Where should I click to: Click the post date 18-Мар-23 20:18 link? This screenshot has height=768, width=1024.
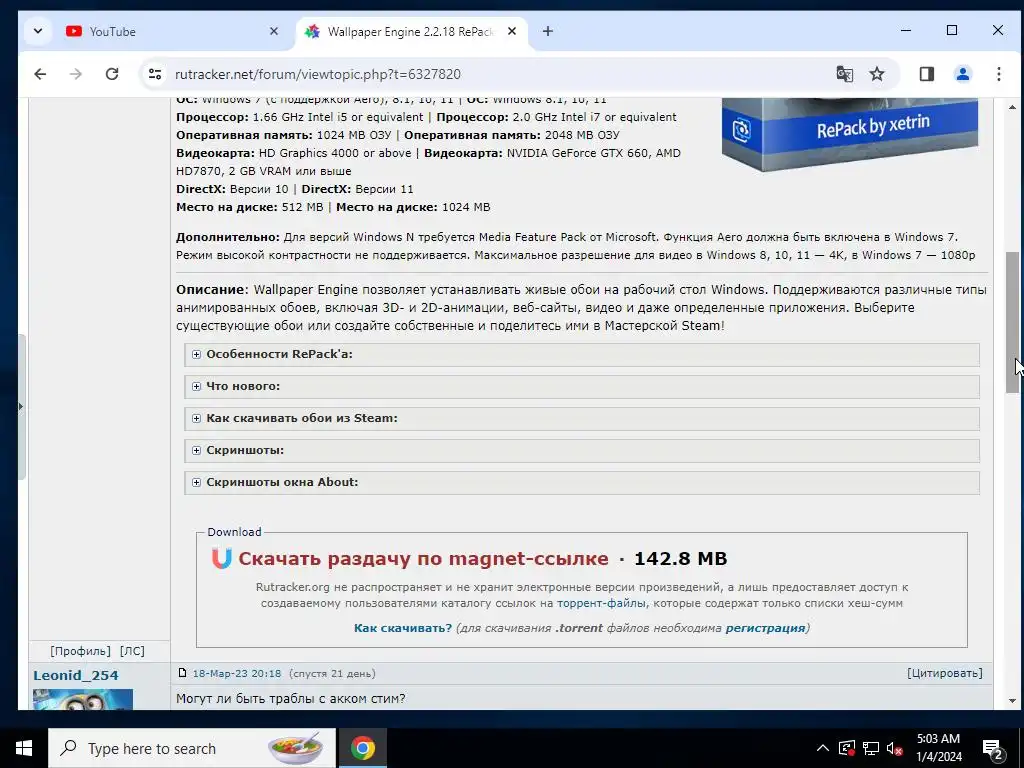click(236, 673)
